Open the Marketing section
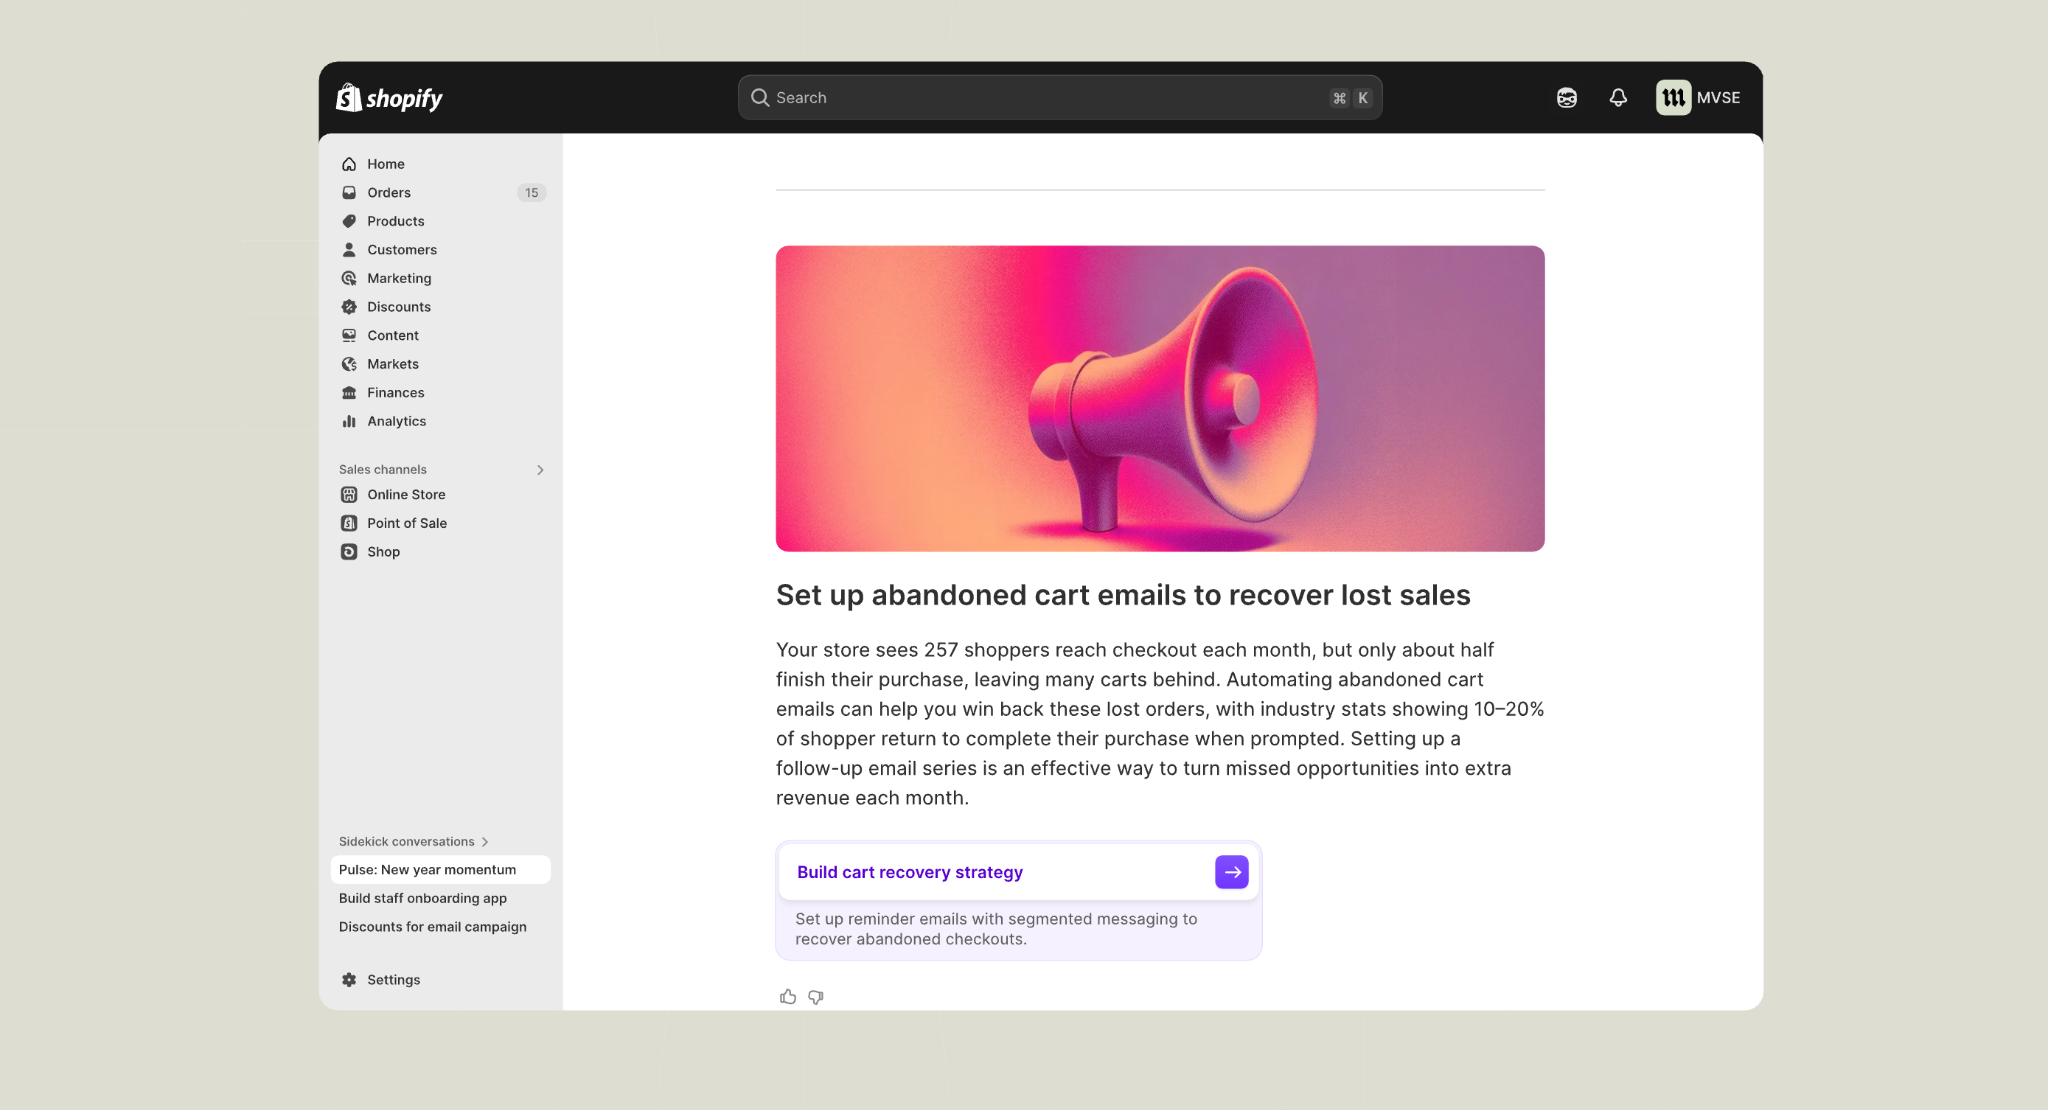 pyautogui.click(x=399, y=279)
